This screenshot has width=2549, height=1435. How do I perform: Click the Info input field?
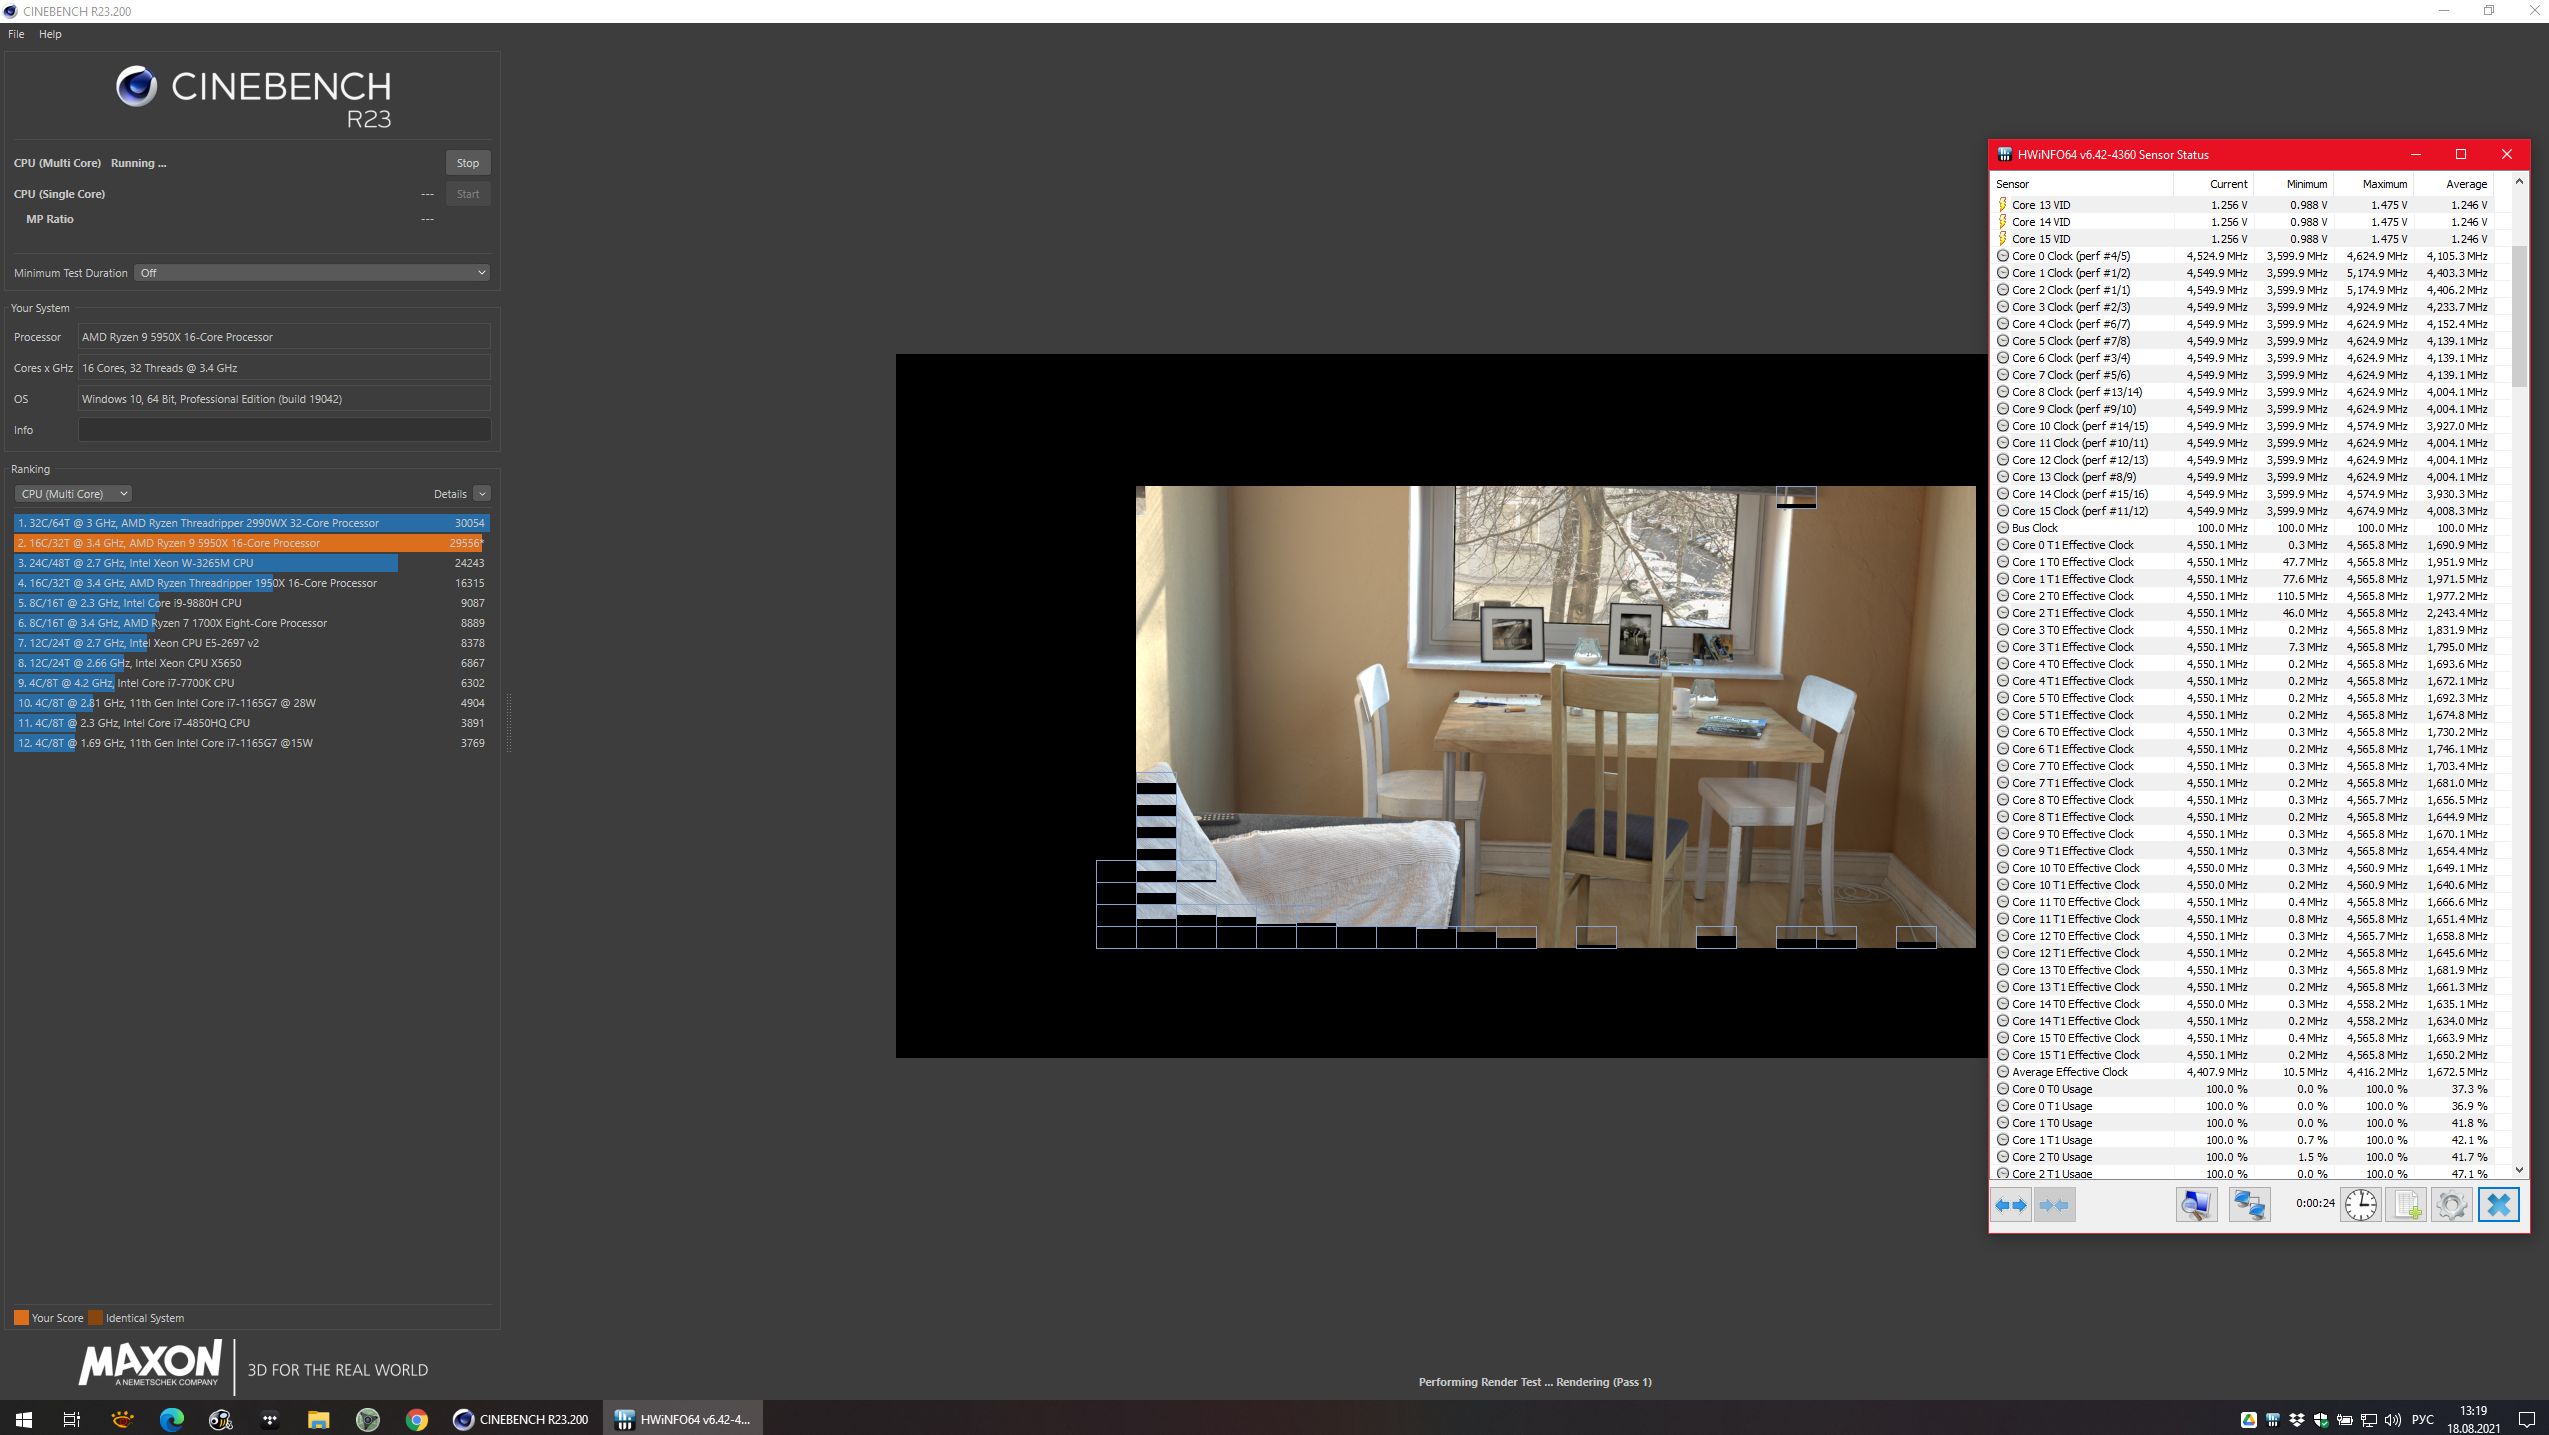point(284,430)
